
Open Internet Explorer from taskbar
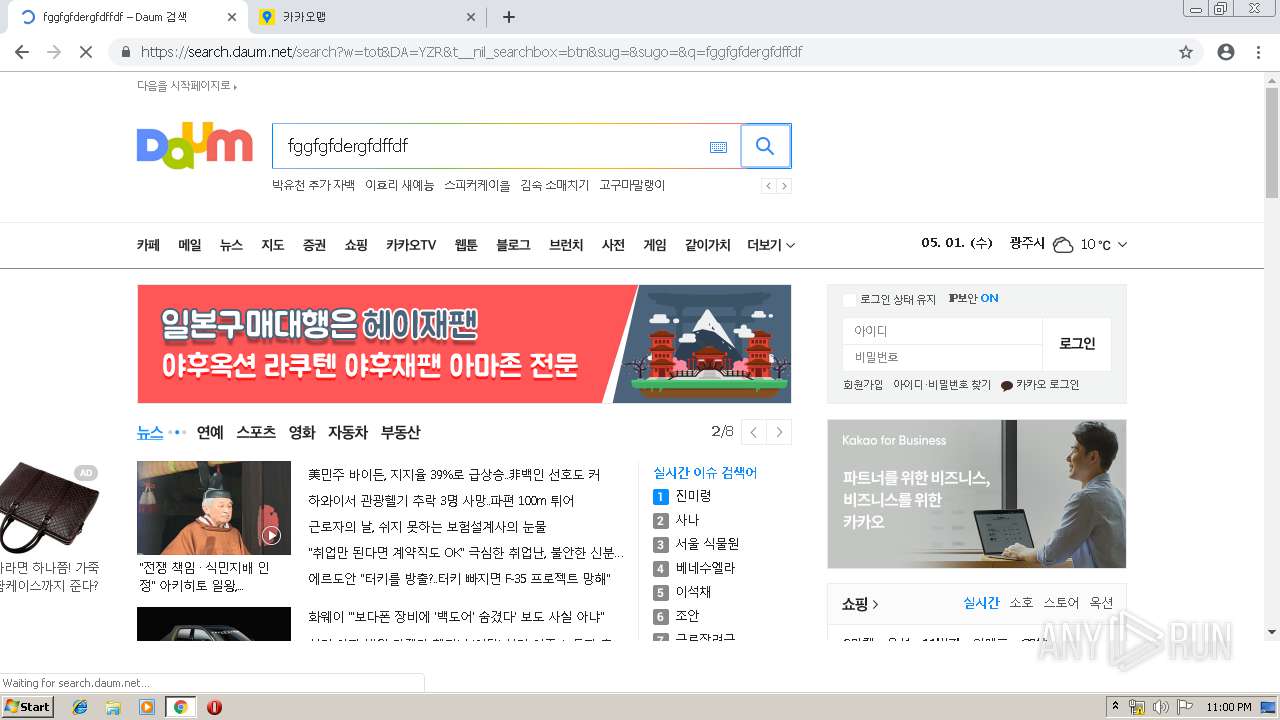tap(80, 707)
